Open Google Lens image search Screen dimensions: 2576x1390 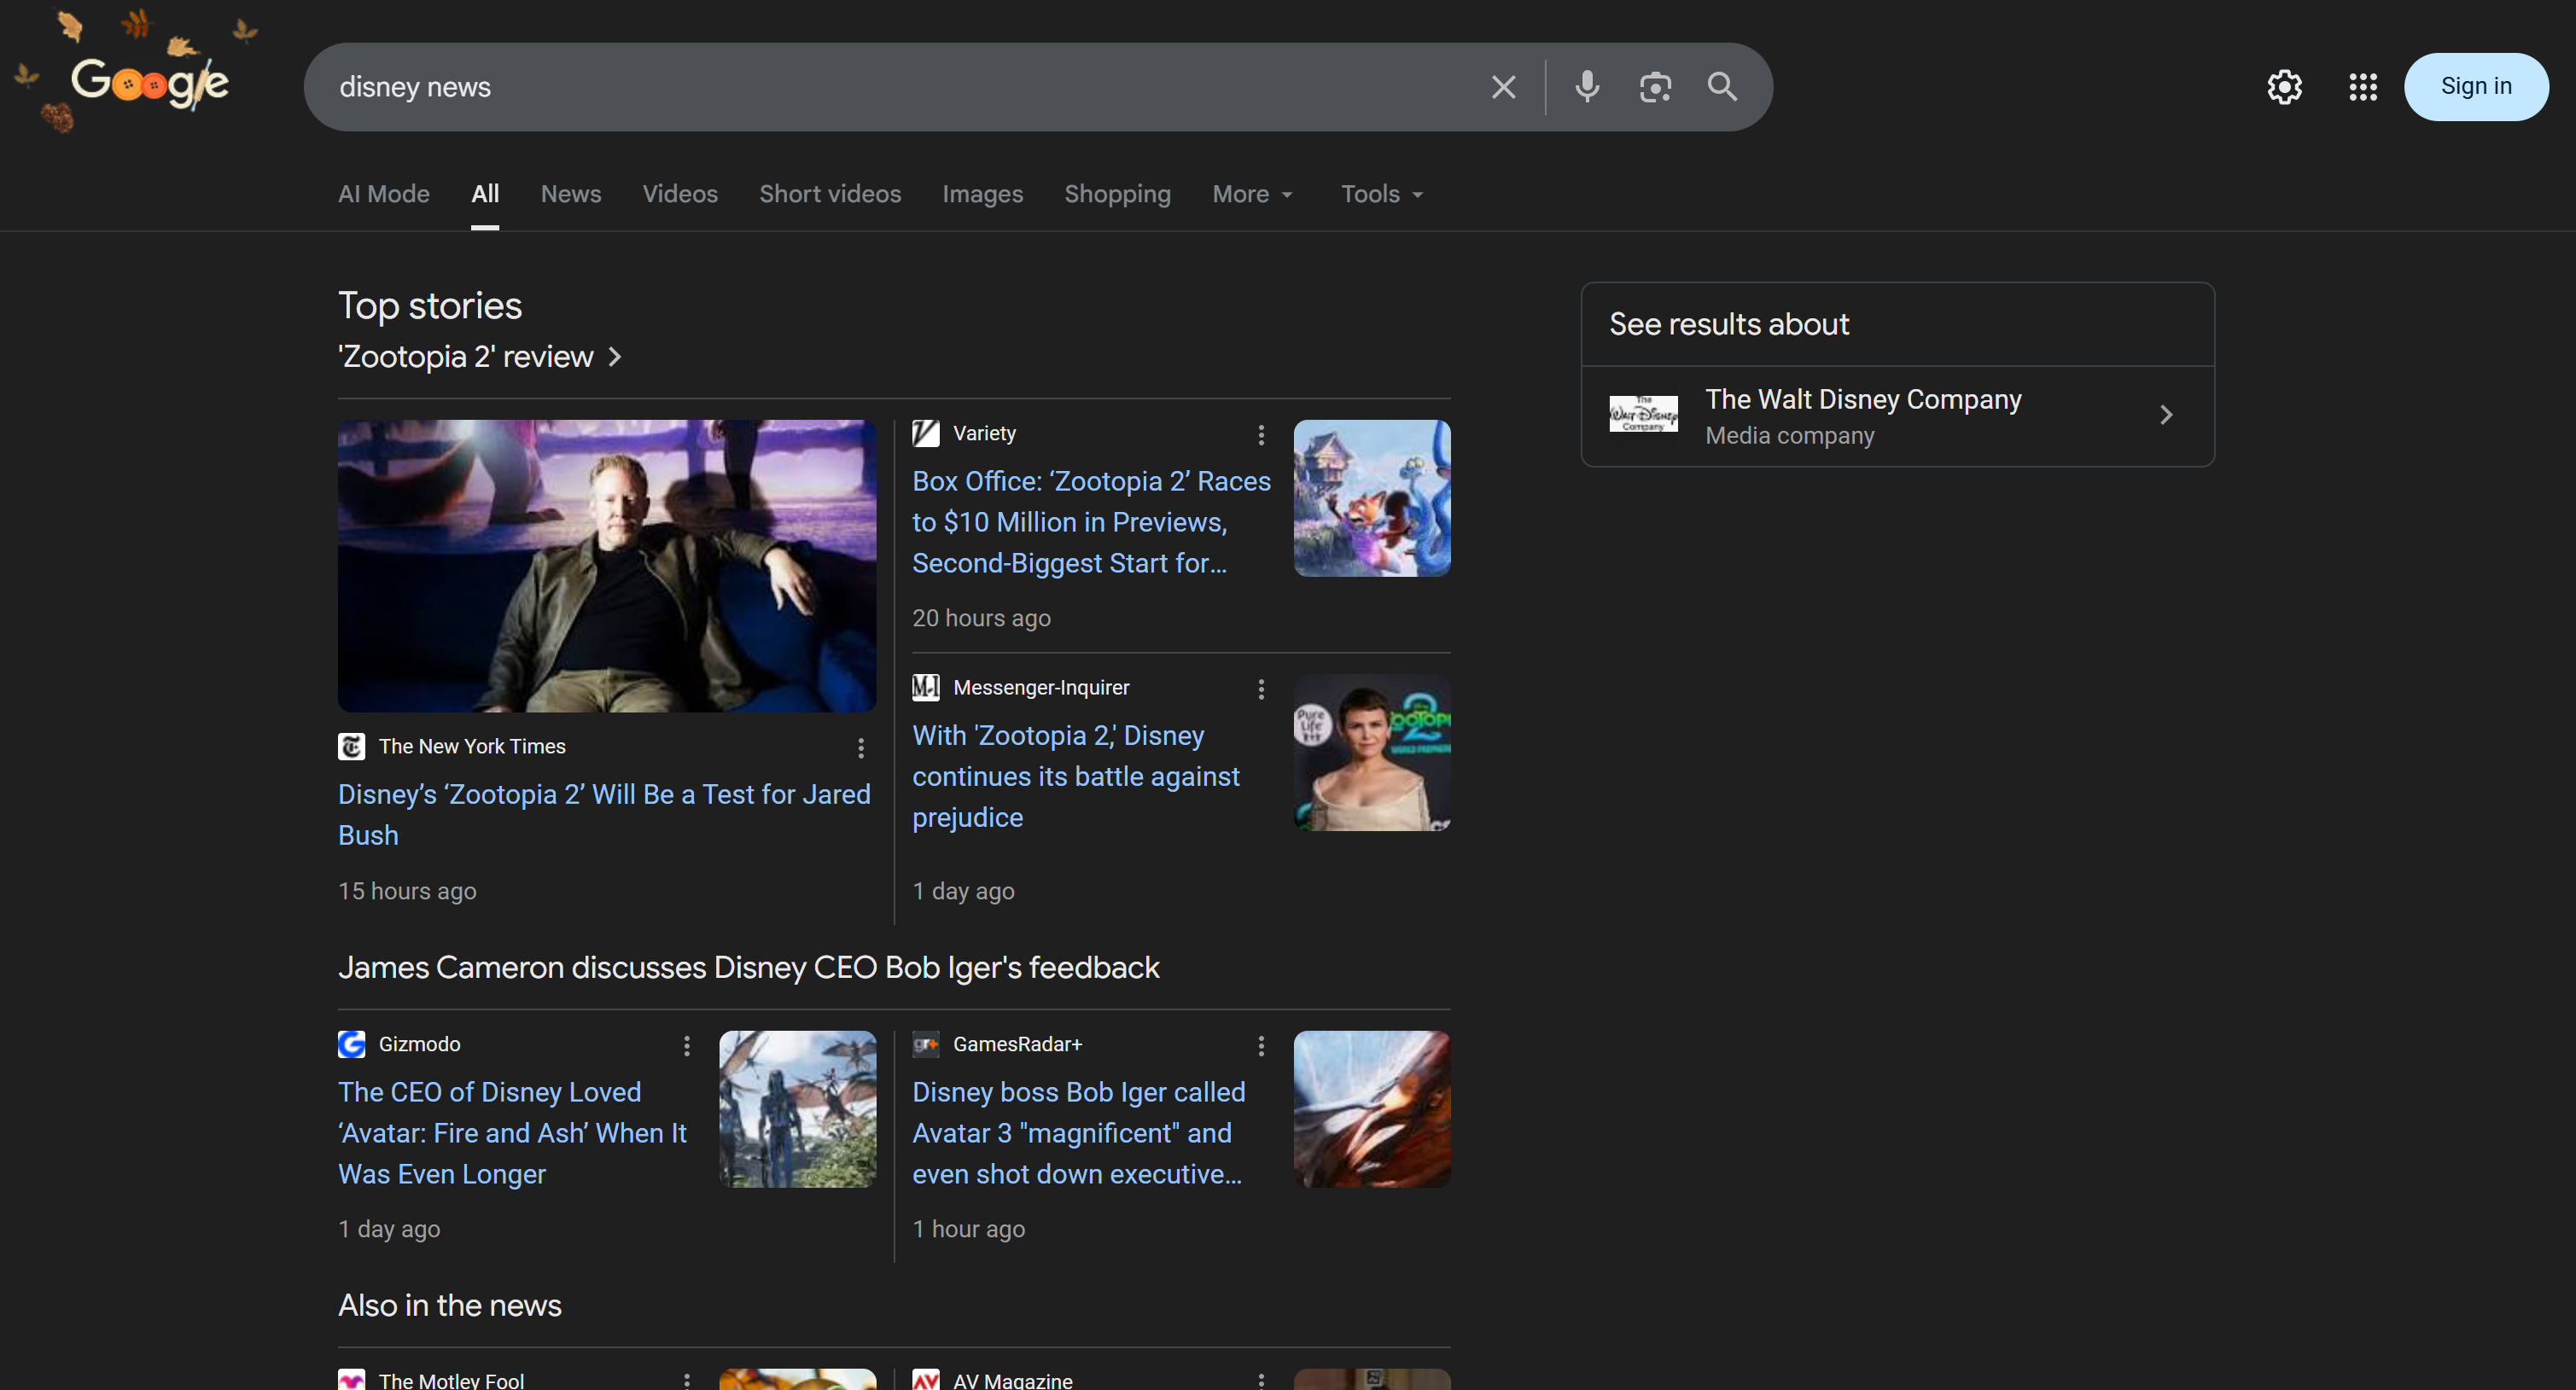1655,86
